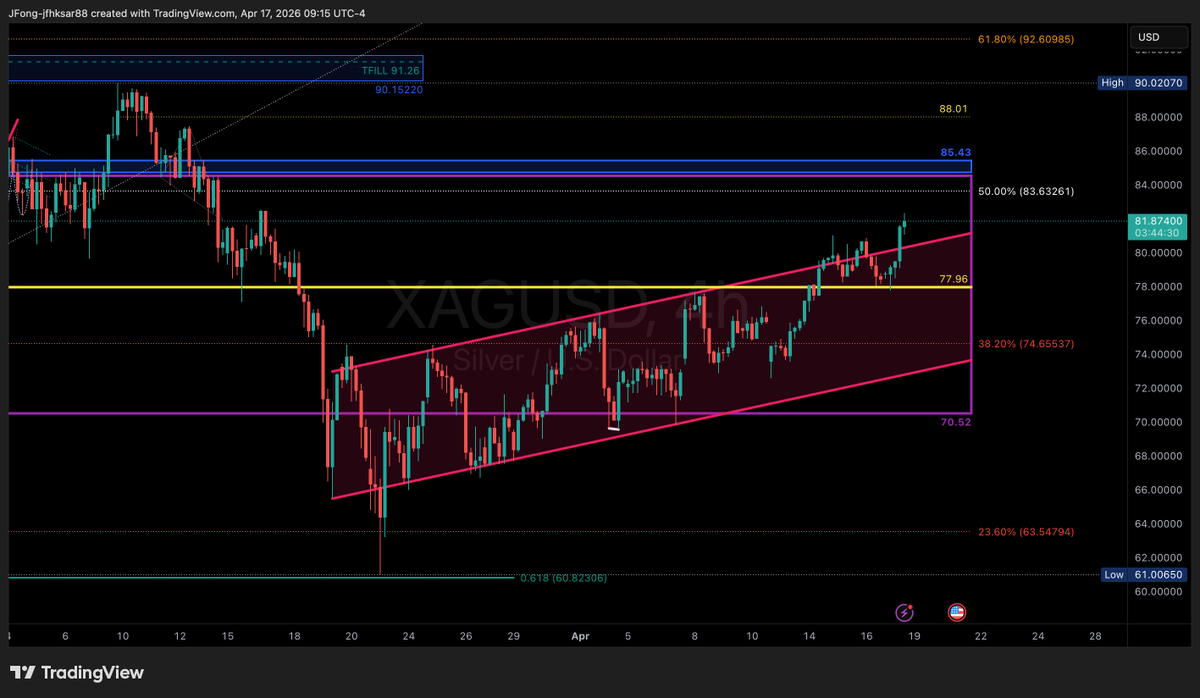Image resolution: width=1200 pixels, height=698 pixels.
Task: Select the yellow 88.01 level label
Action: pyautogui.click(x=953, y=108)
